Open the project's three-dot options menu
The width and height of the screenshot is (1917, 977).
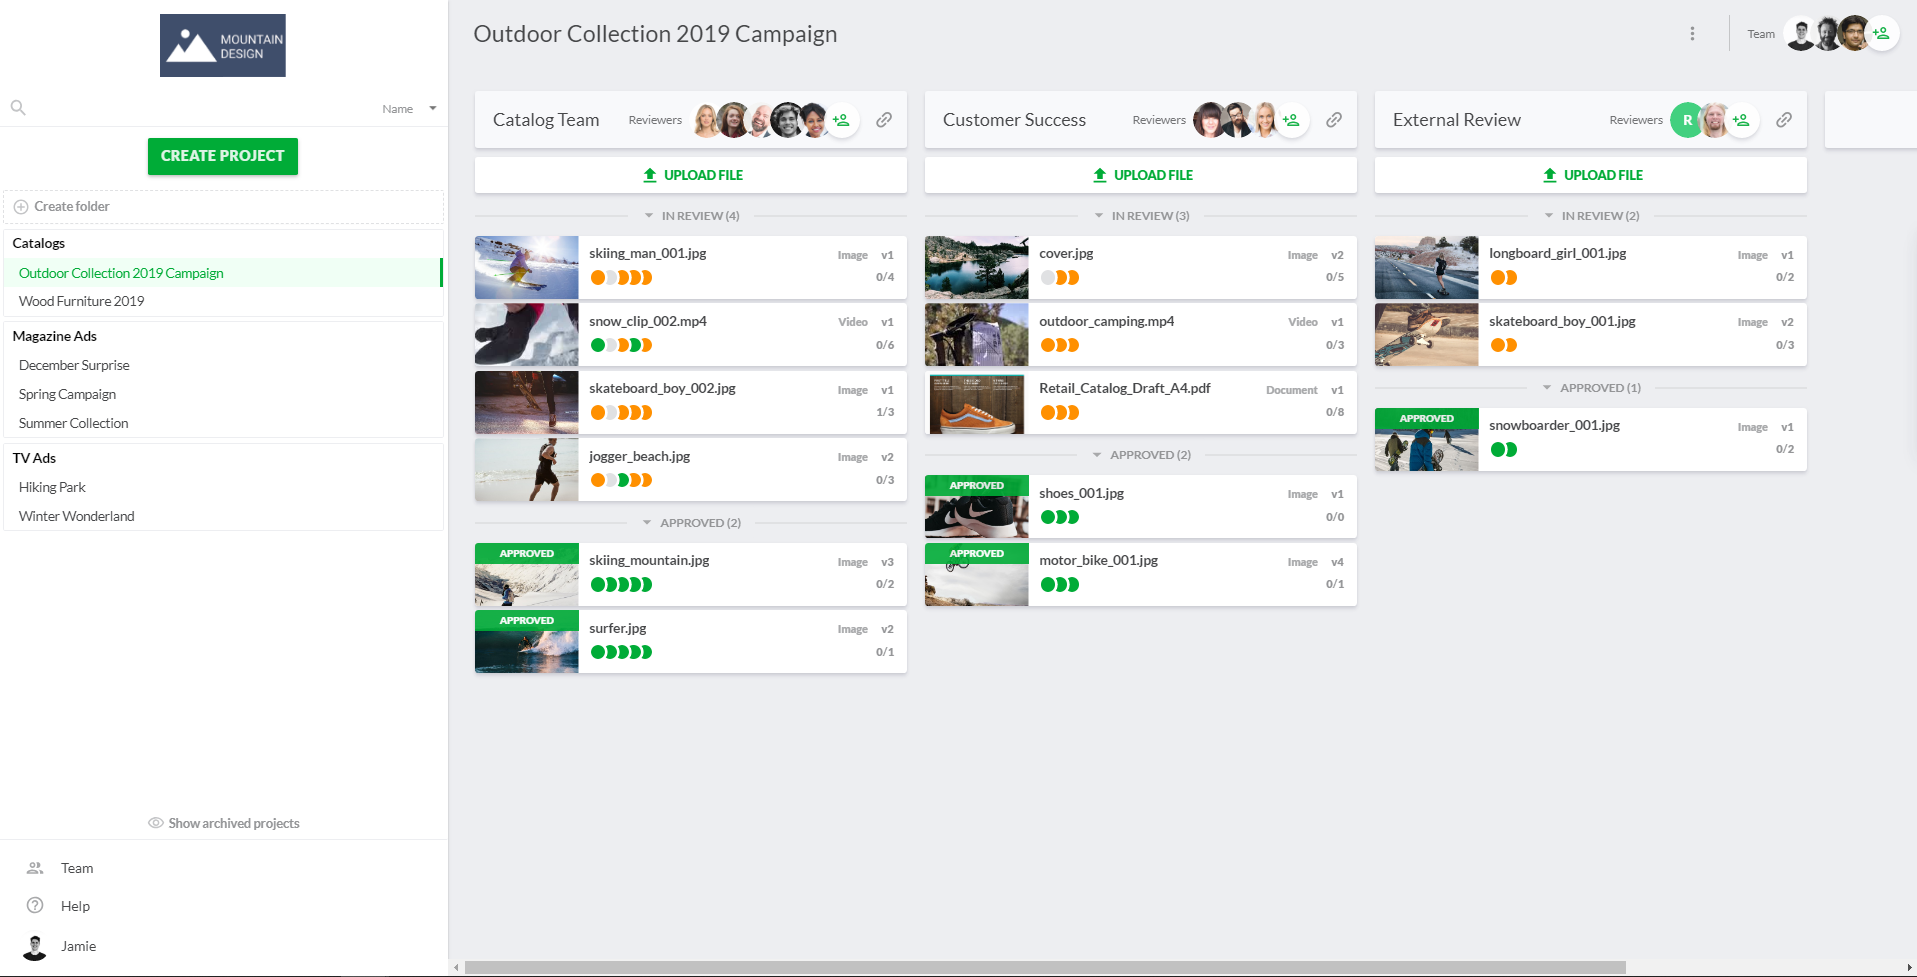(x=1692, y=34)
